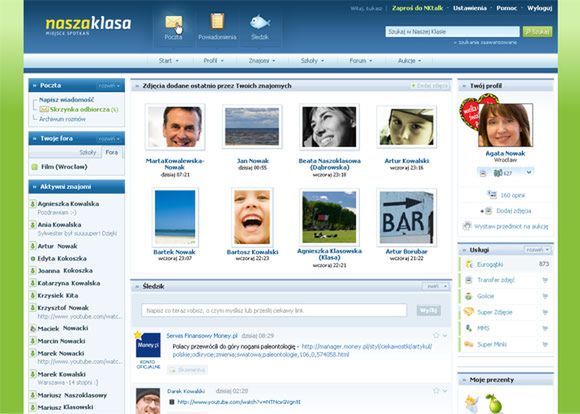Viewport: 580px width, 414px height.
Task: Click the Super Minki icon
Action: 469,344
